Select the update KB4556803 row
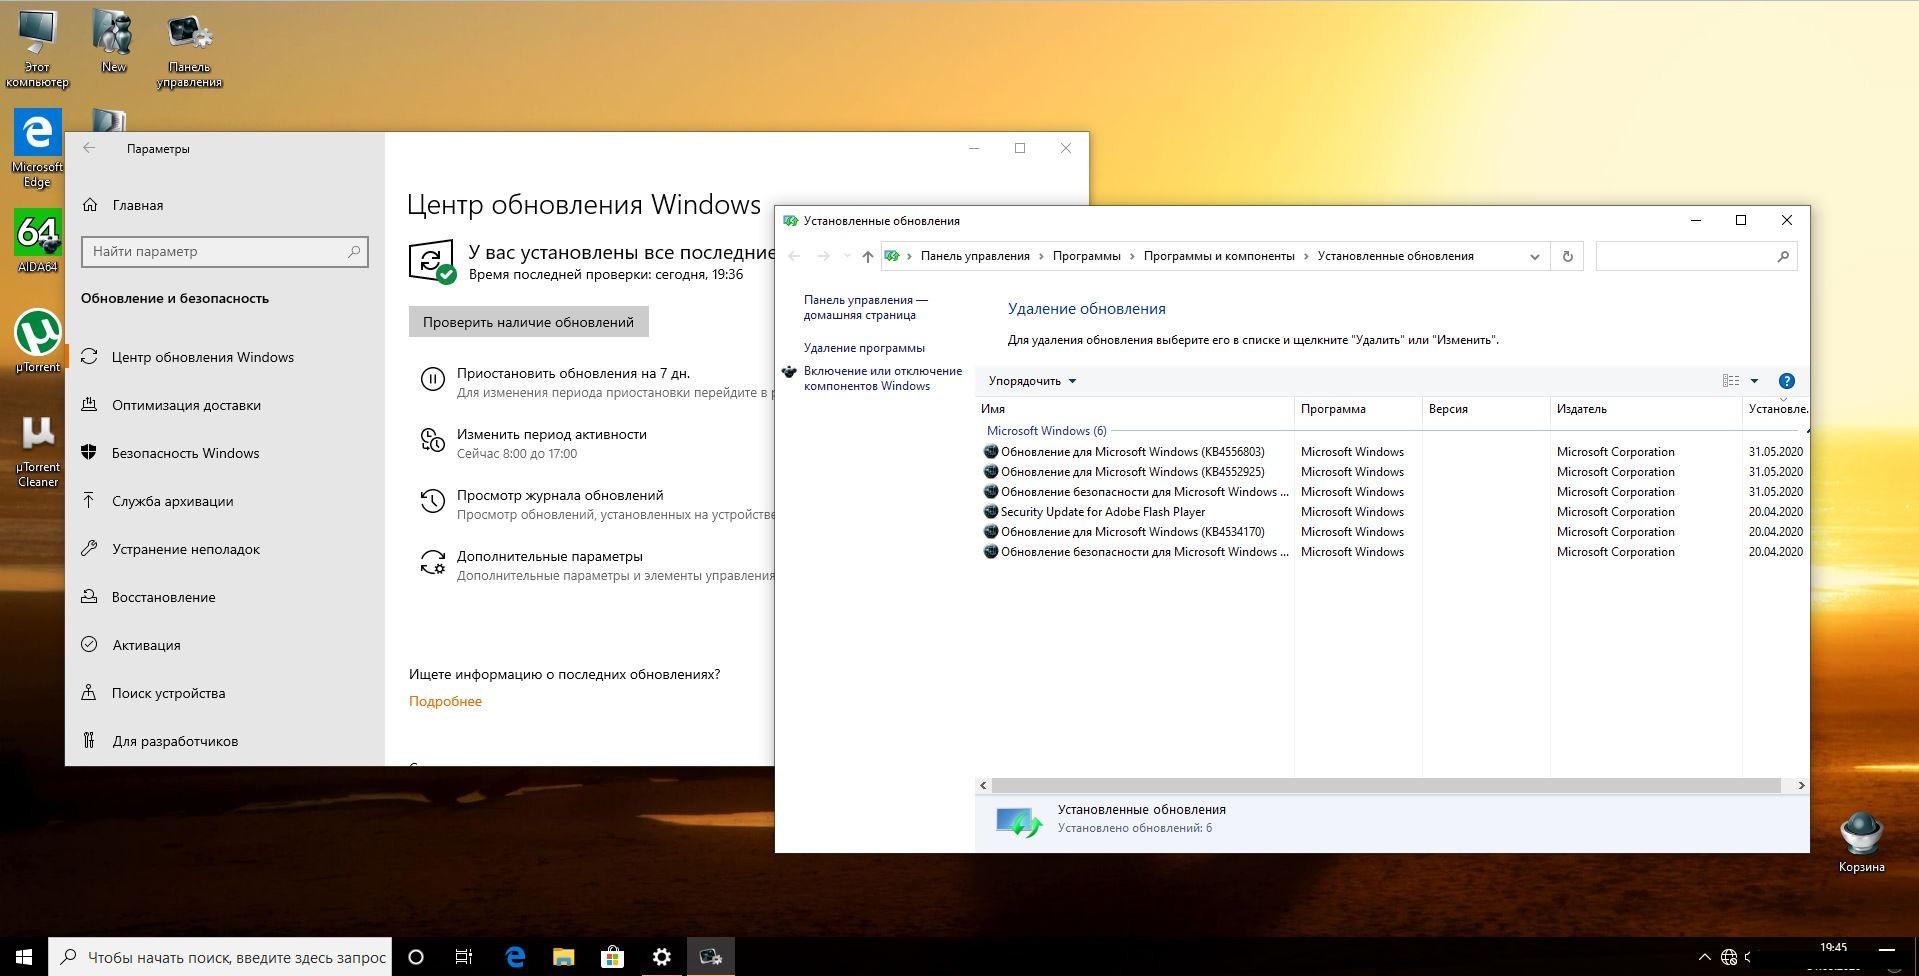Viewport: 1919px width, 976px height. (x=1394, y=452)
